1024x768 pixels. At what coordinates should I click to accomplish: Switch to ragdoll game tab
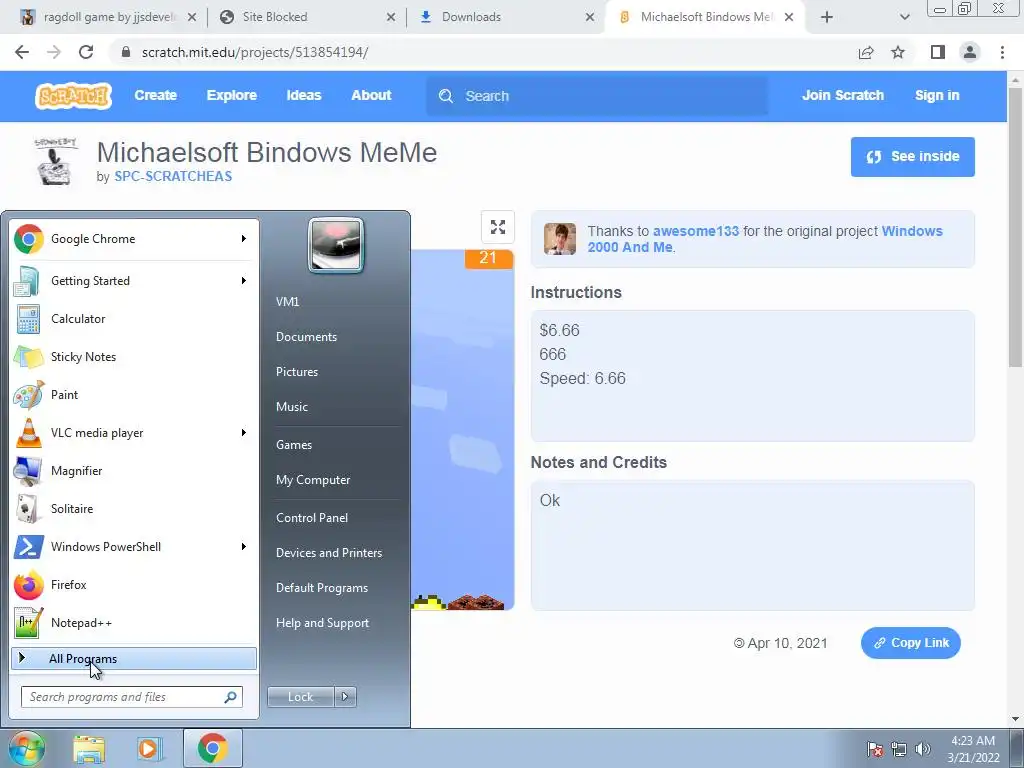(108, 17)
